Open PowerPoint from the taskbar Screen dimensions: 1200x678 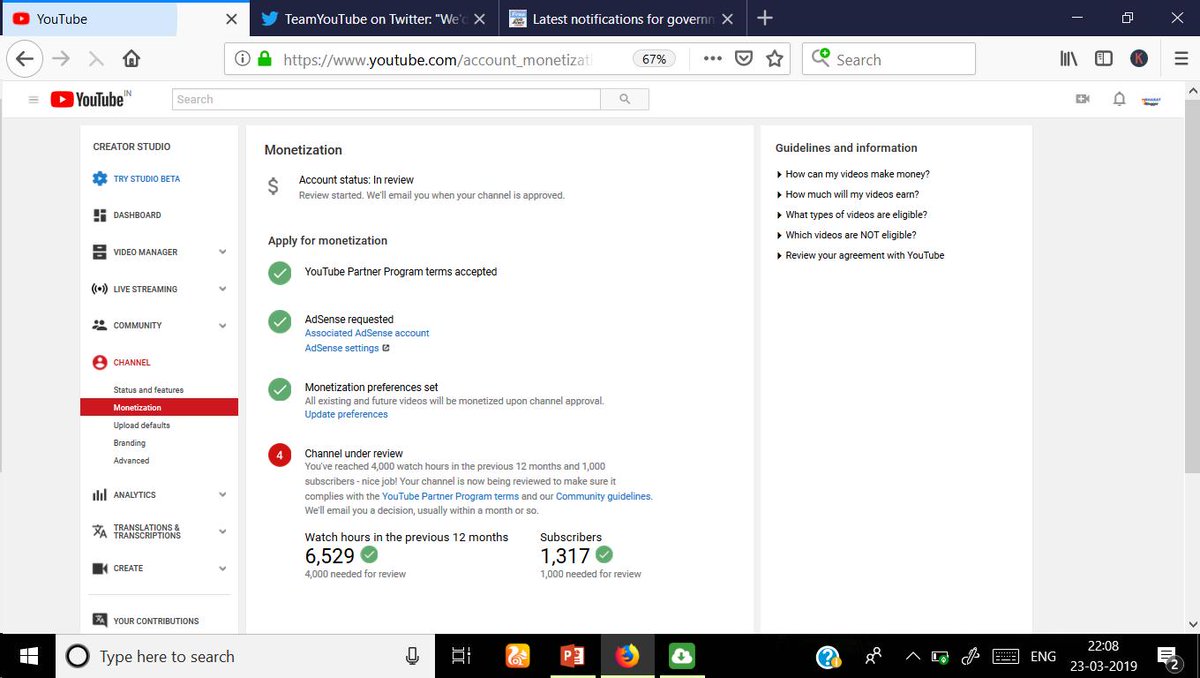[x=572, y=656]
